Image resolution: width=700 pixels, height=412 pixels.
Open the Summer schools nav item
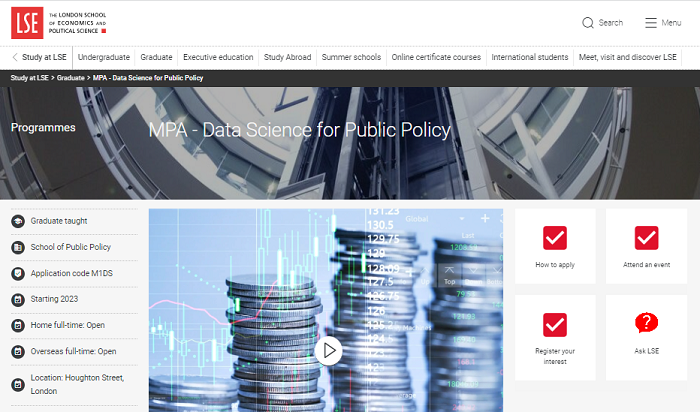(x=351, y=57)
